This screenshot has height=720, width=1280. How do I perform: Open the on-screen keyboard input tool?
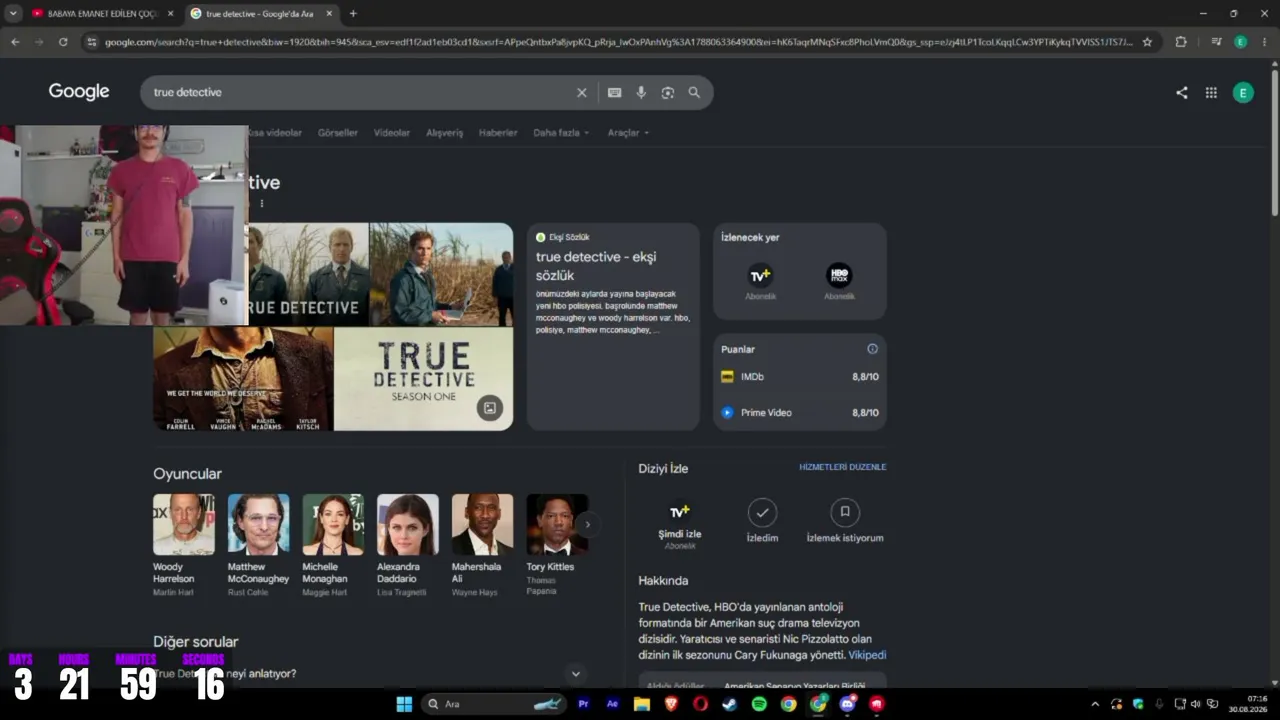point(614,93)
